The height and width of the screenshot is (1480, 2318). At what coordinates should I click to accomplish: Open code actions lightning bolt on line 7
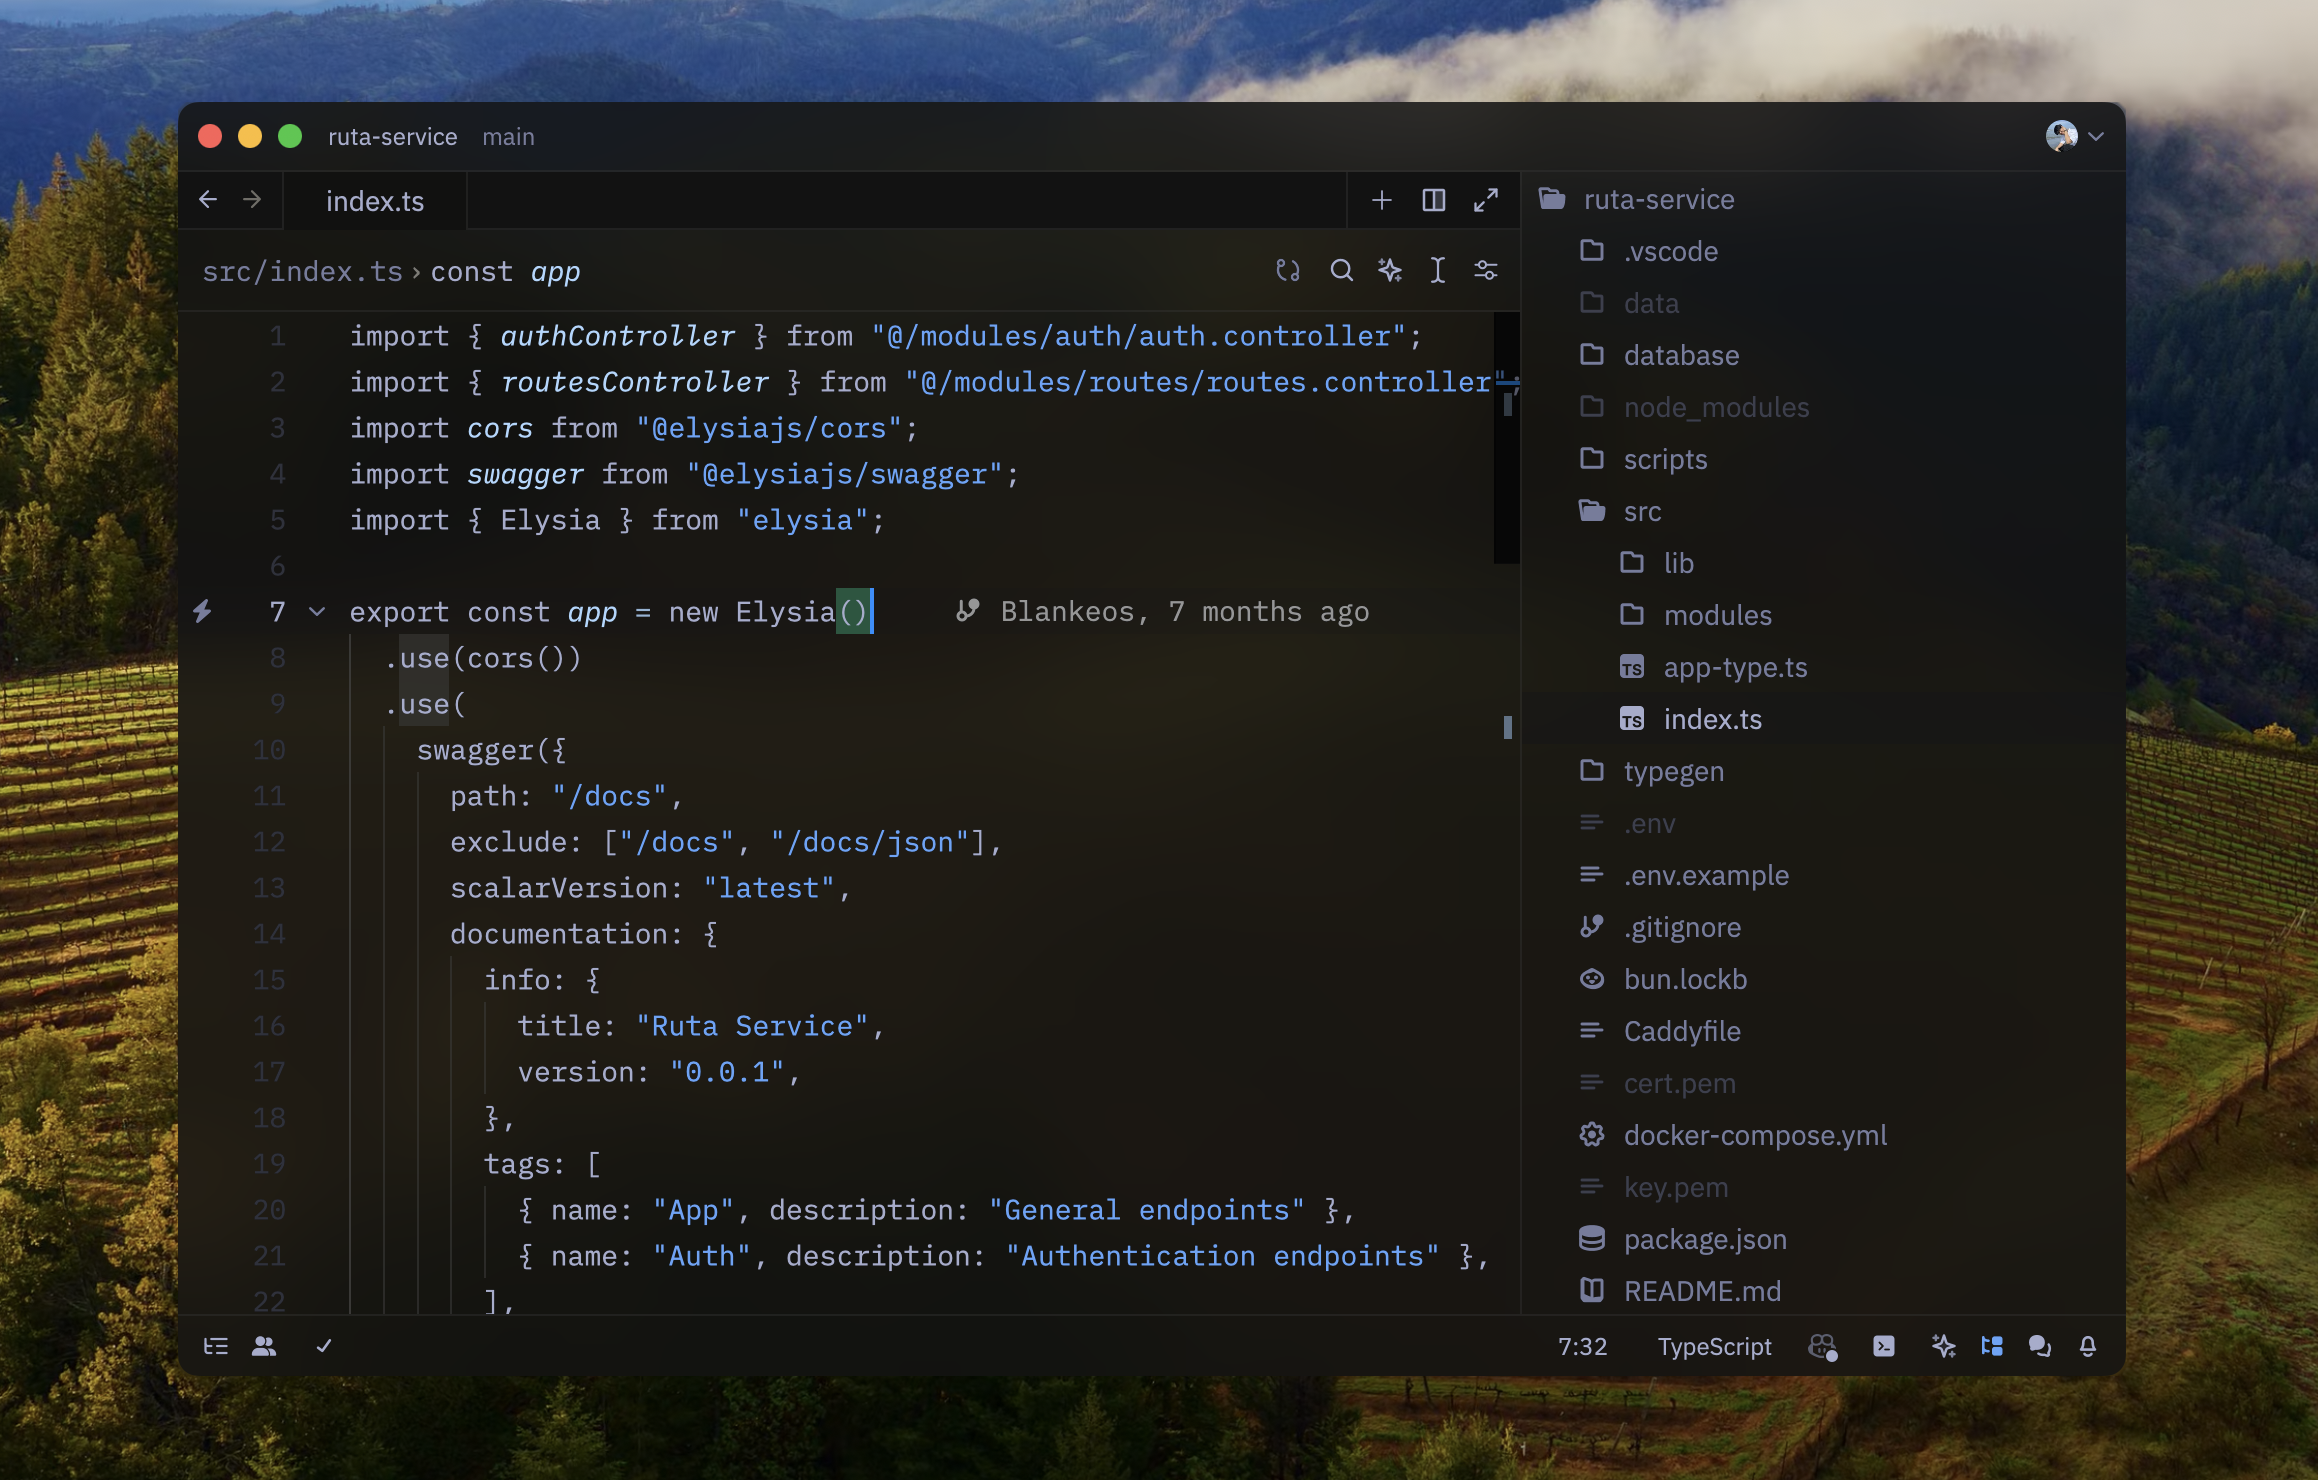coord(202,611)
